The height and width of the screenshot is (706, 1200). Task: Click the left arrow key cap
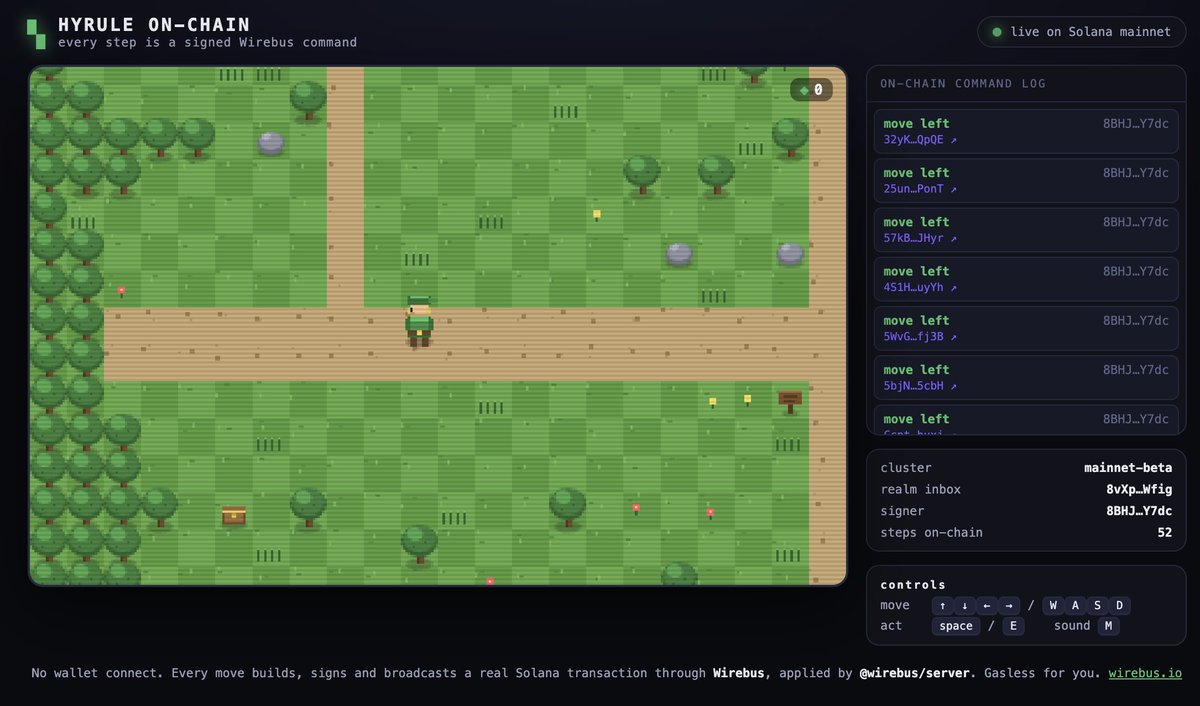pos(986,605)
